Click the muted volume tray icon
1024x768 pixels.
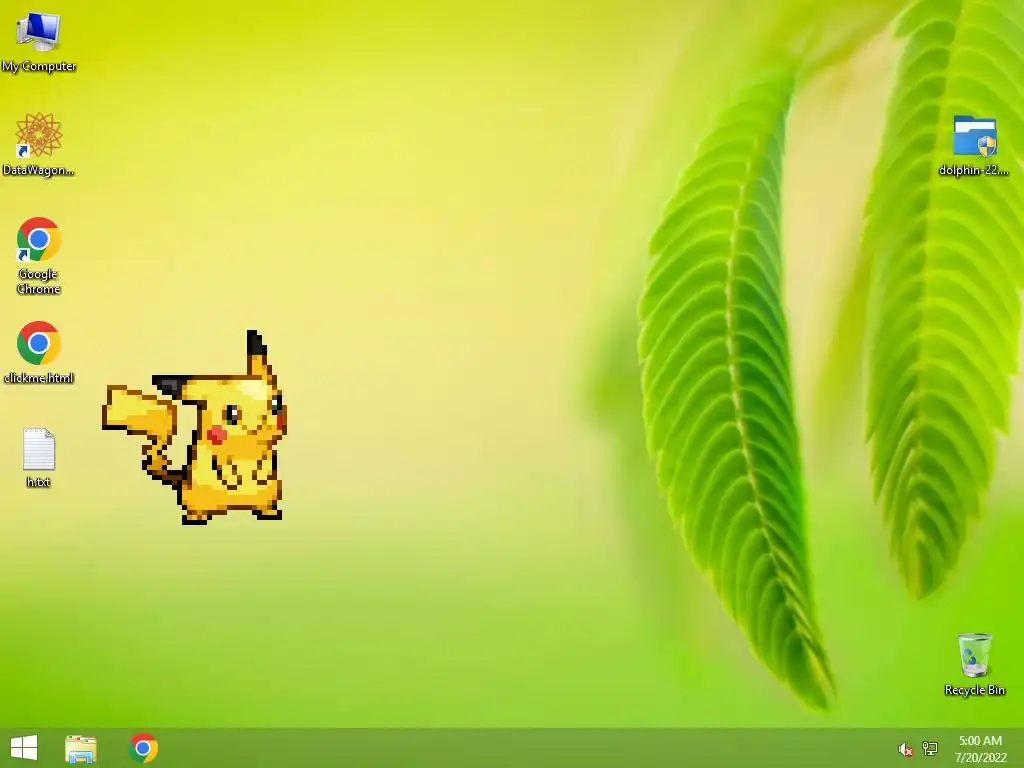[x=905, y=749]
